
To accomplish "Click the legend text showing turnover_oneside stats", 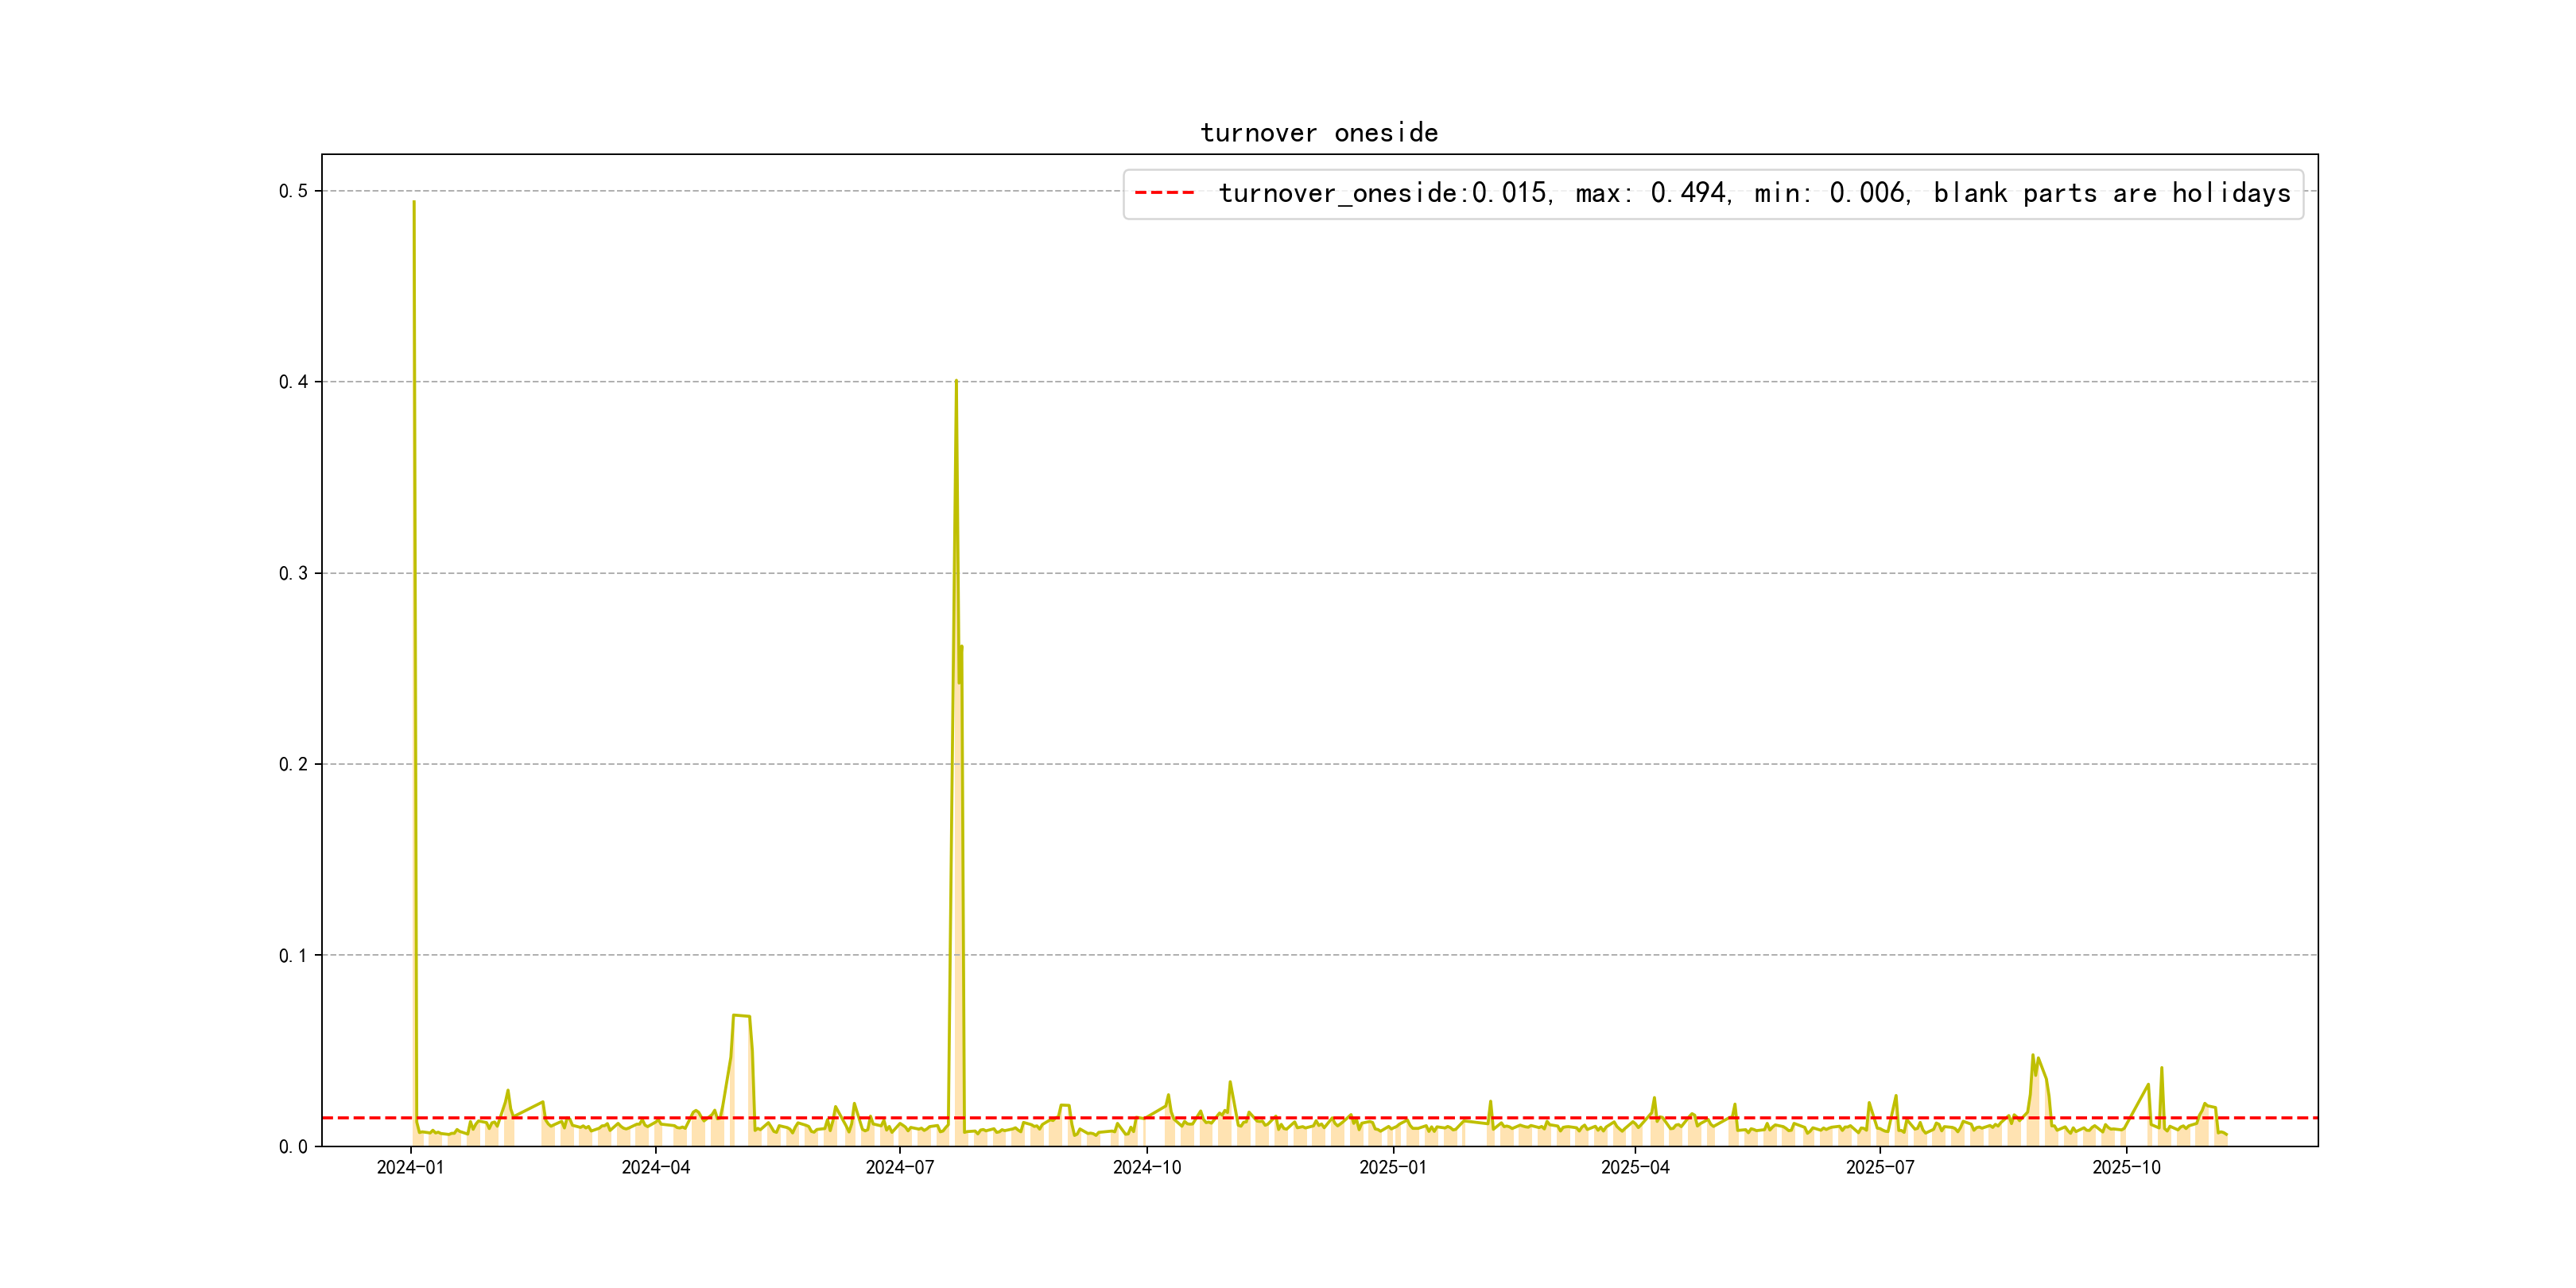I will 1754,193.
